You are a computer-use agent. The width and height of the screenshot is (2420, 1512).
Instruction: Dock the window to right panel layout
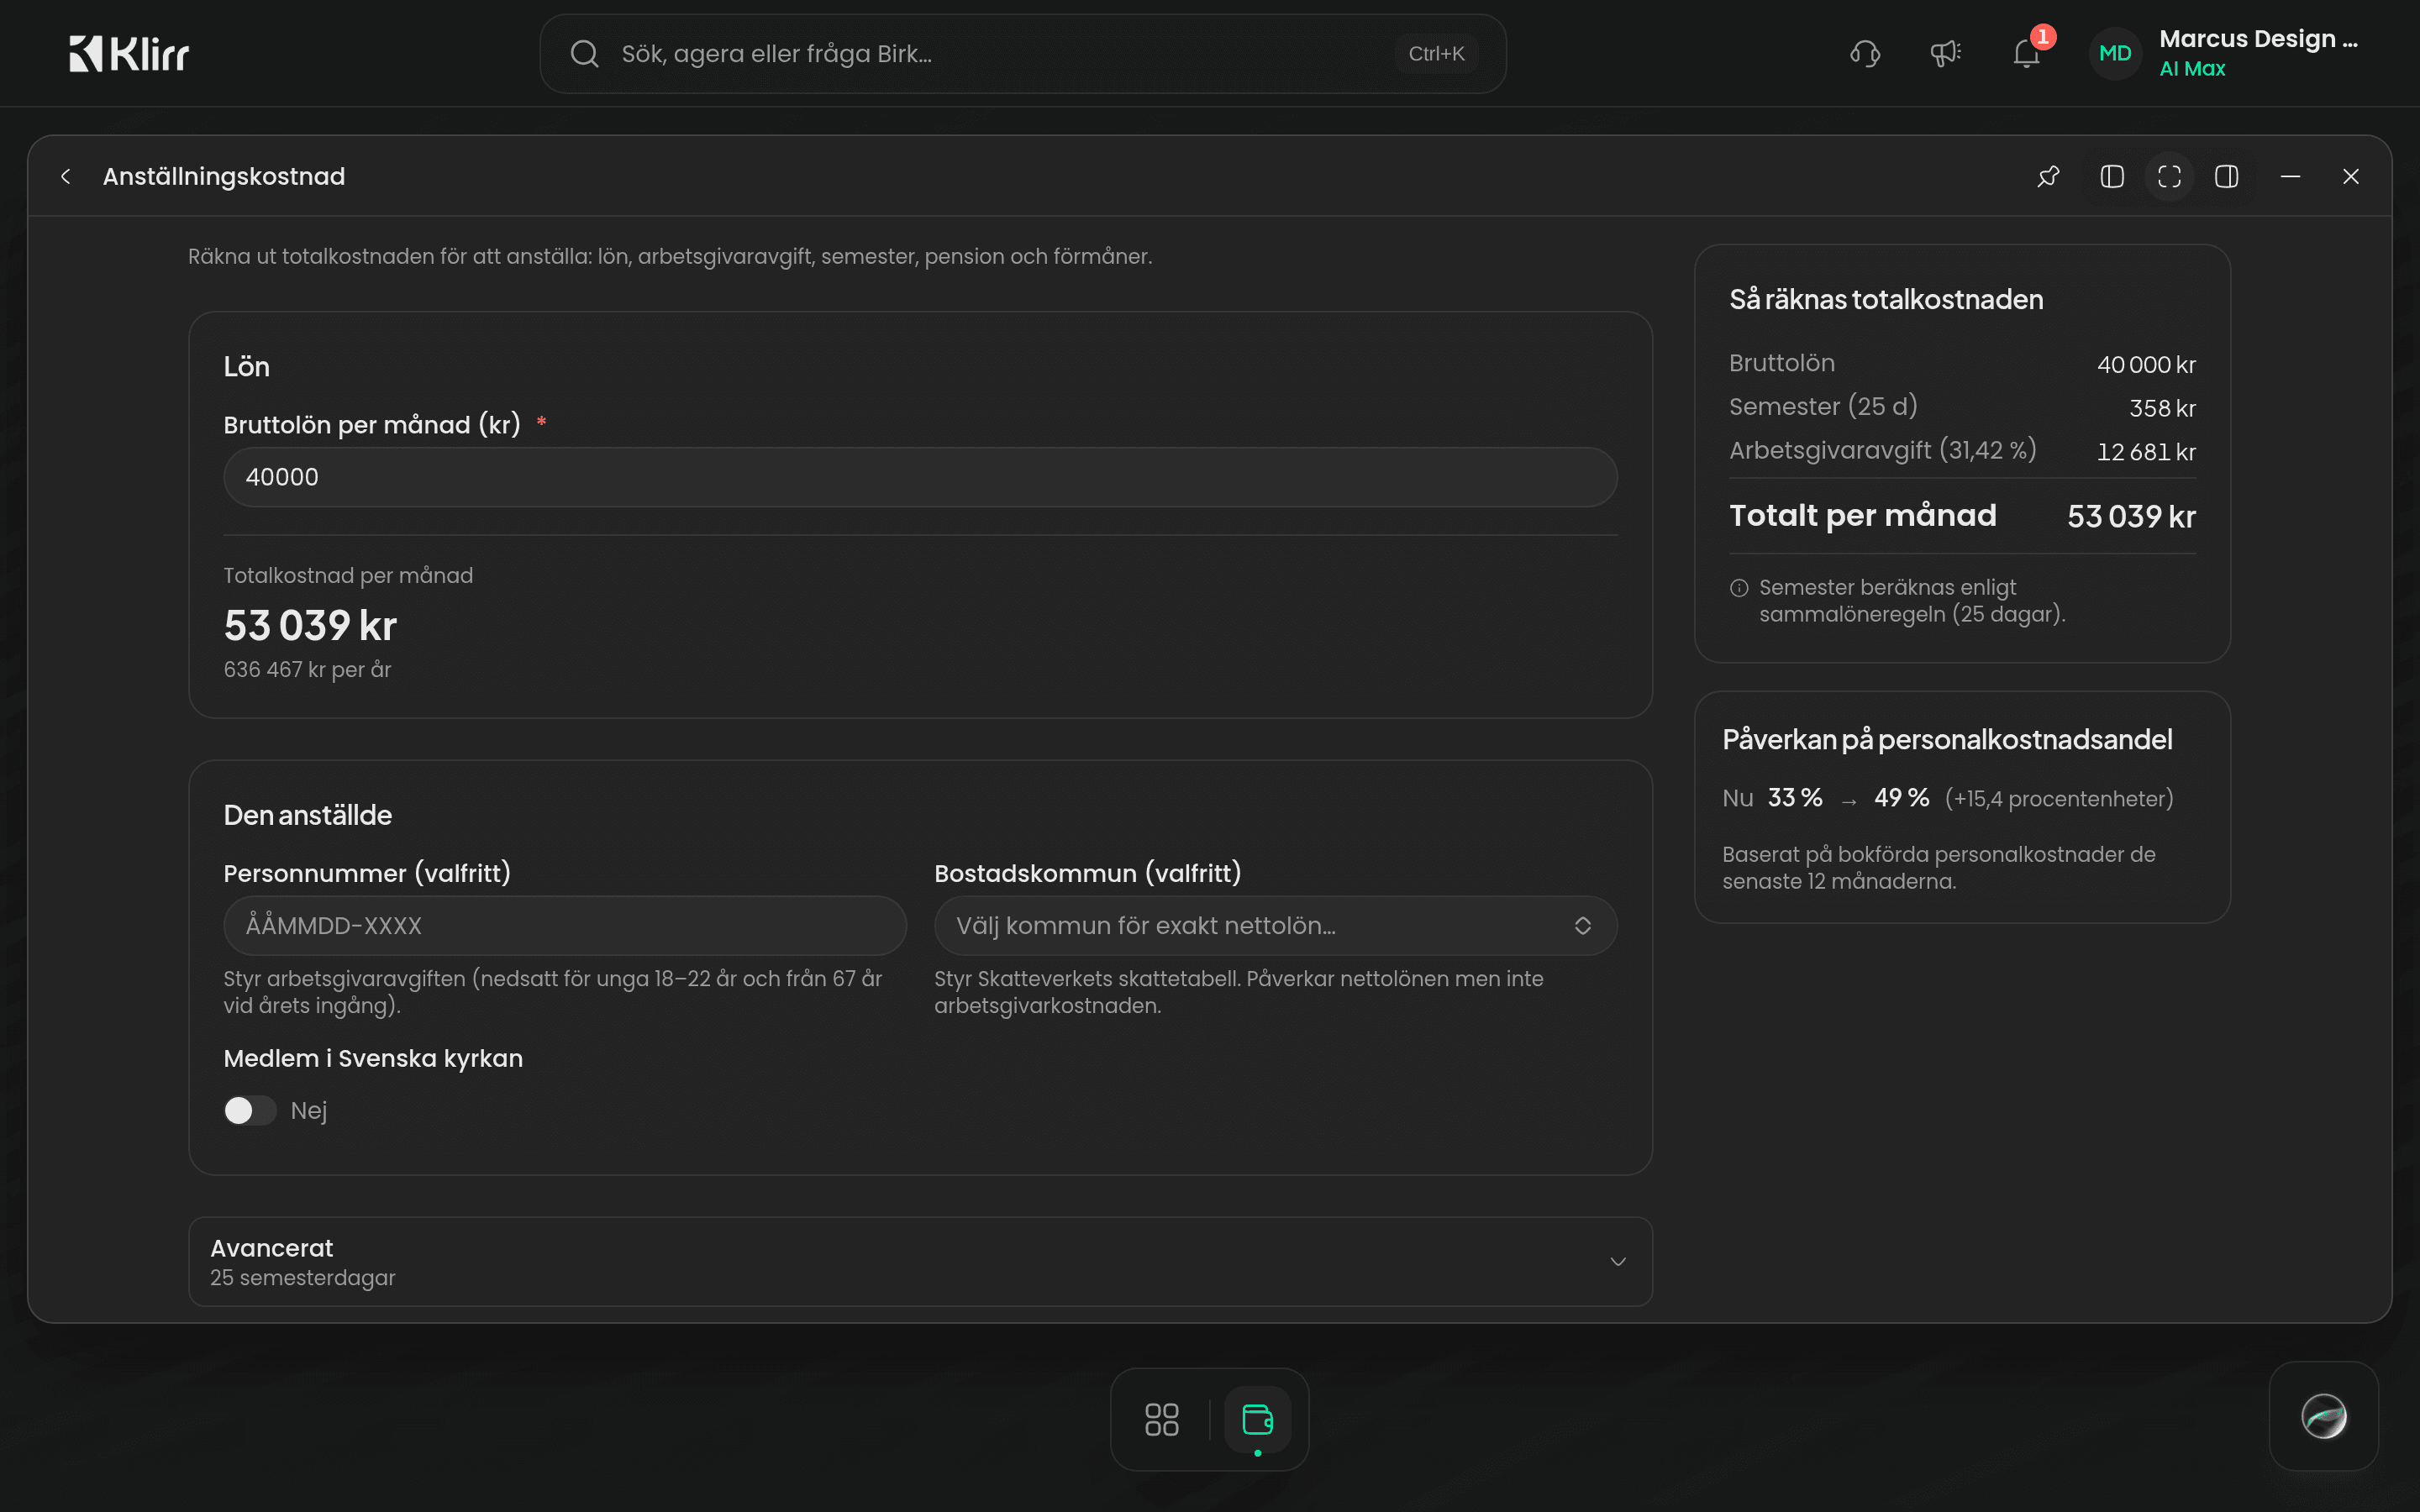2227,177
